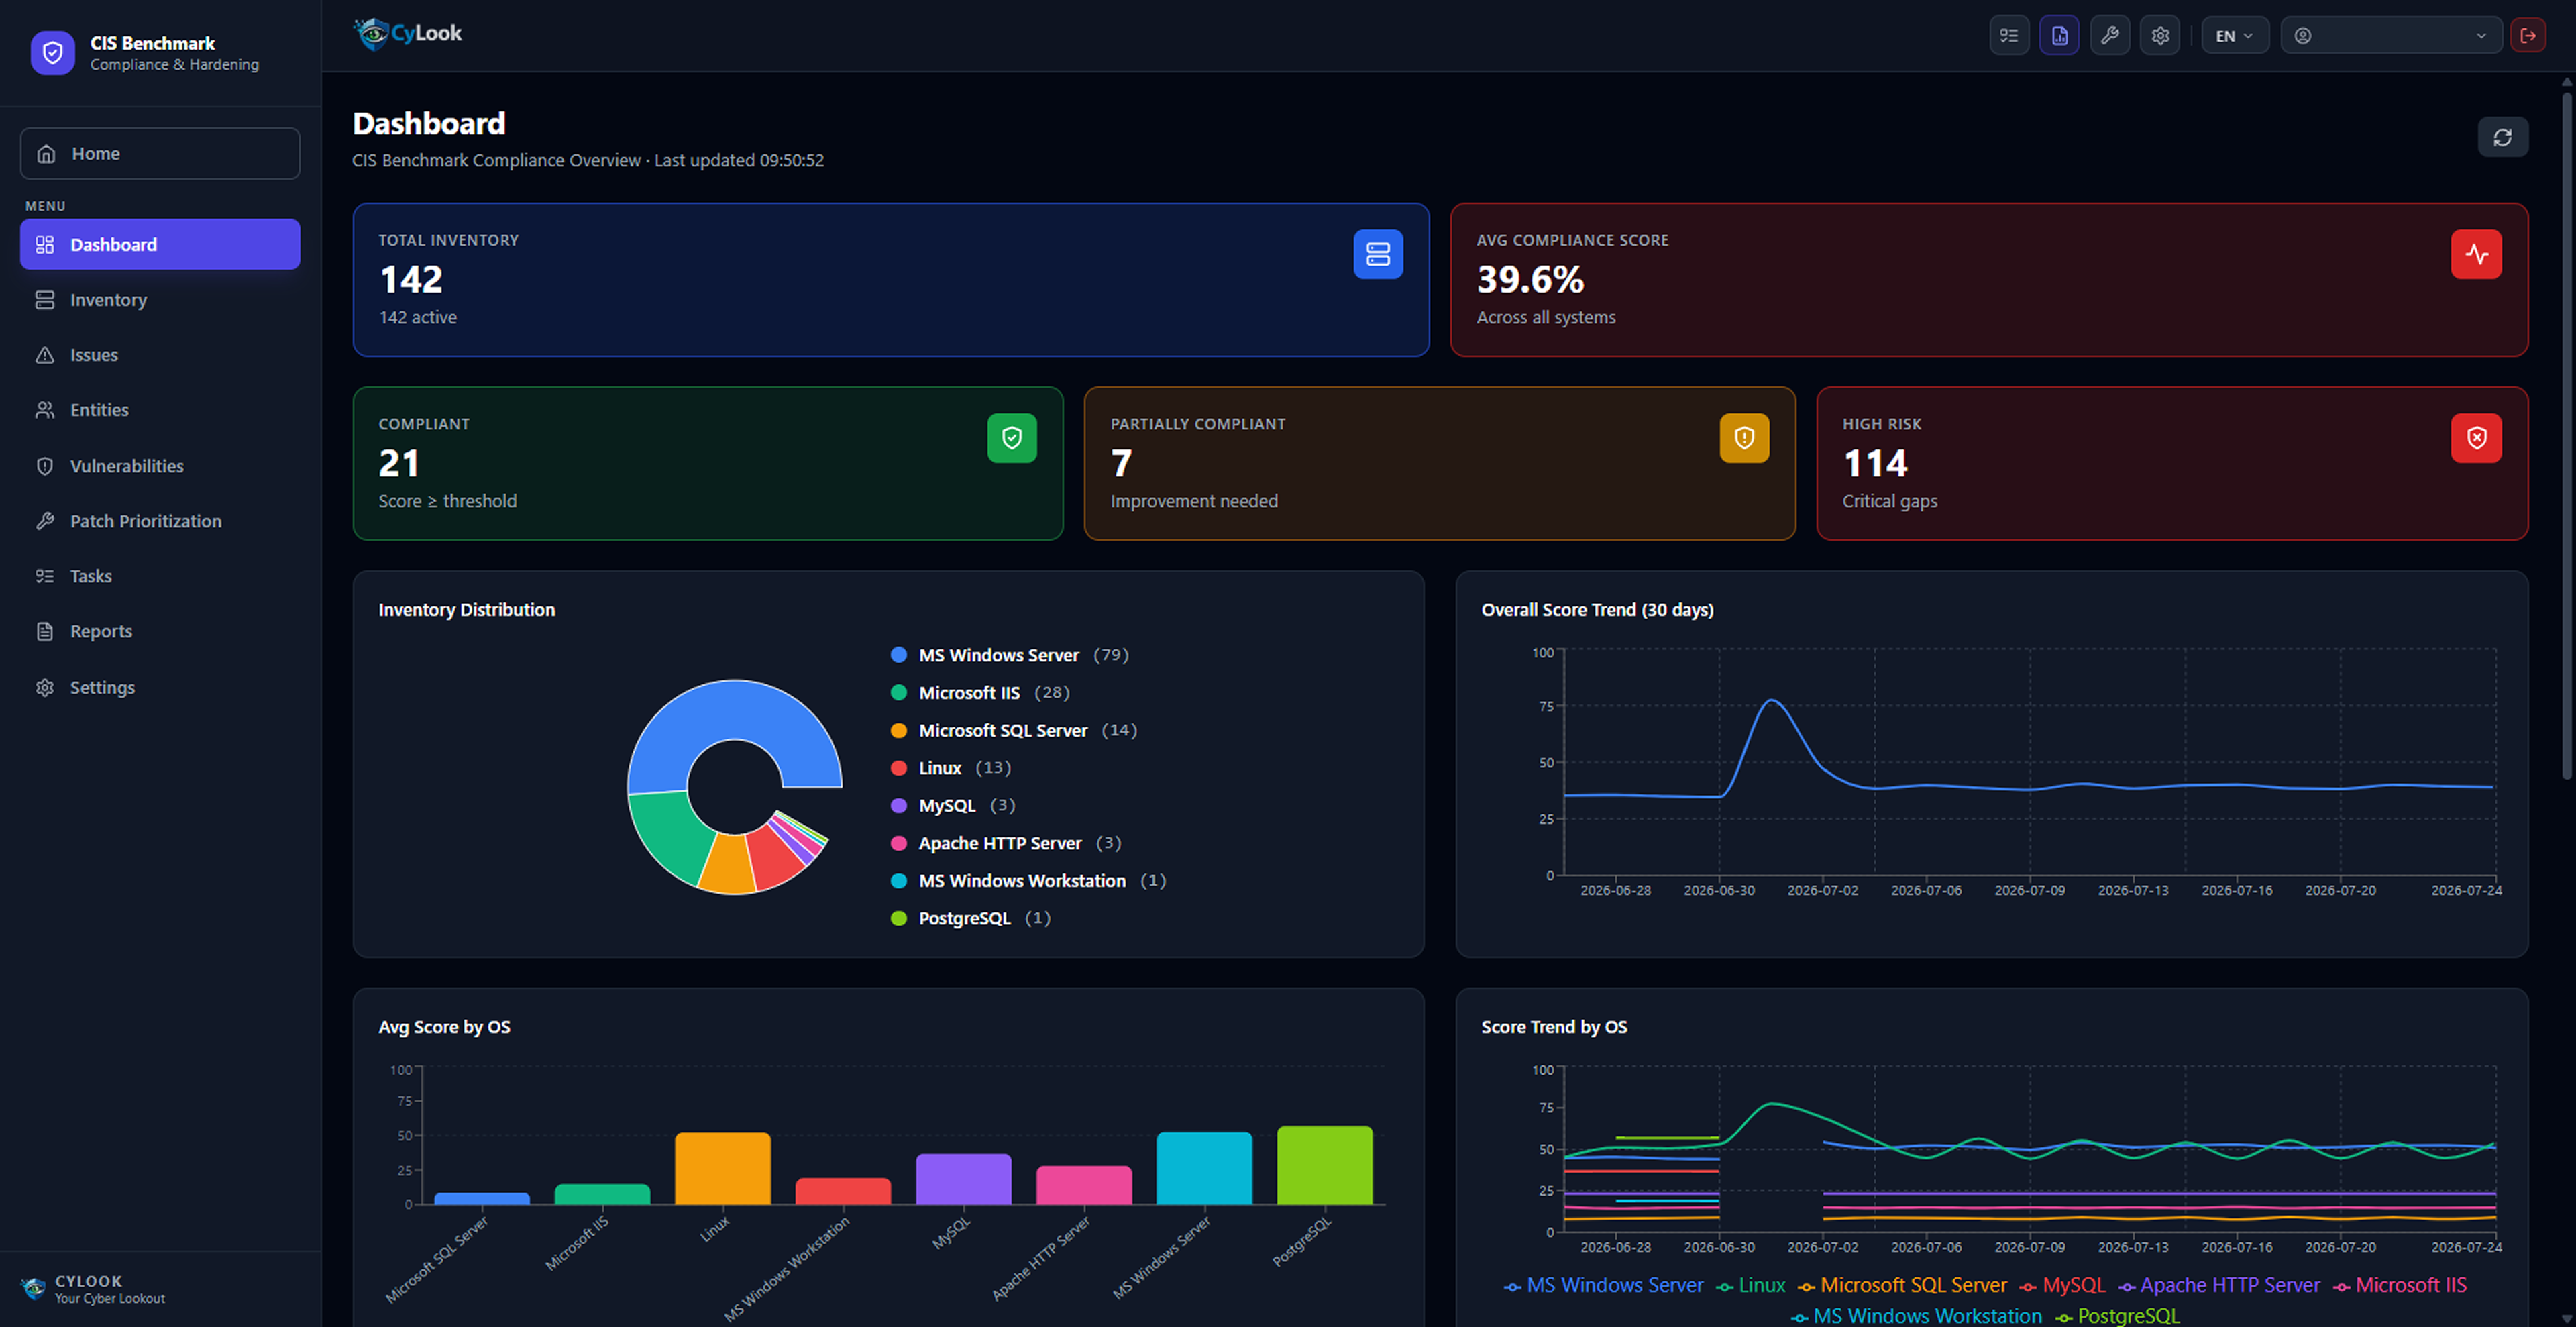The width and height of the screenshot is (2576, 1327).
Task: Click the red logout icon
Action: point(2528,36)
